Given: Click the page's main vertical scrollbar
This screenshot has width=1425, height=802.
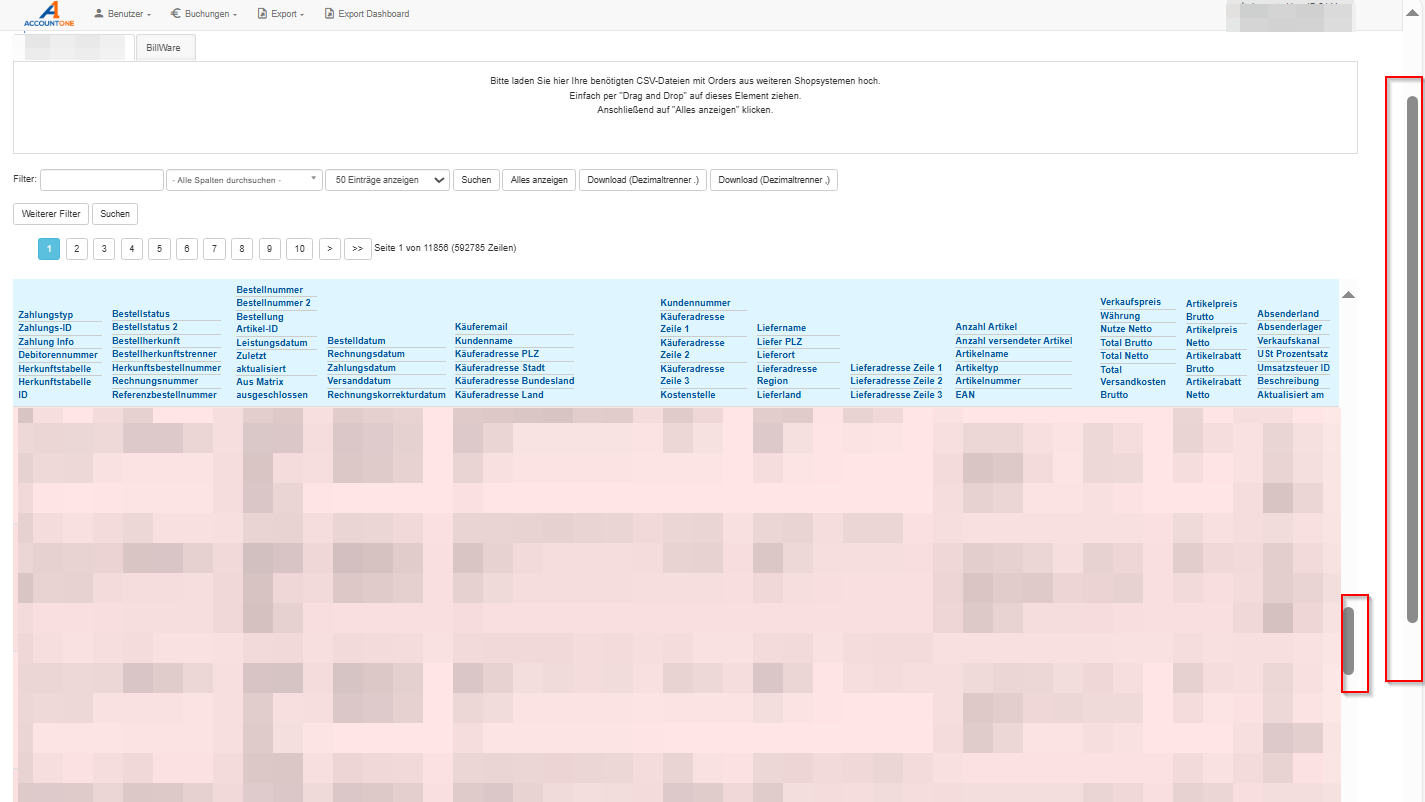Looking at the screenshot, I should coord(1412,360).
